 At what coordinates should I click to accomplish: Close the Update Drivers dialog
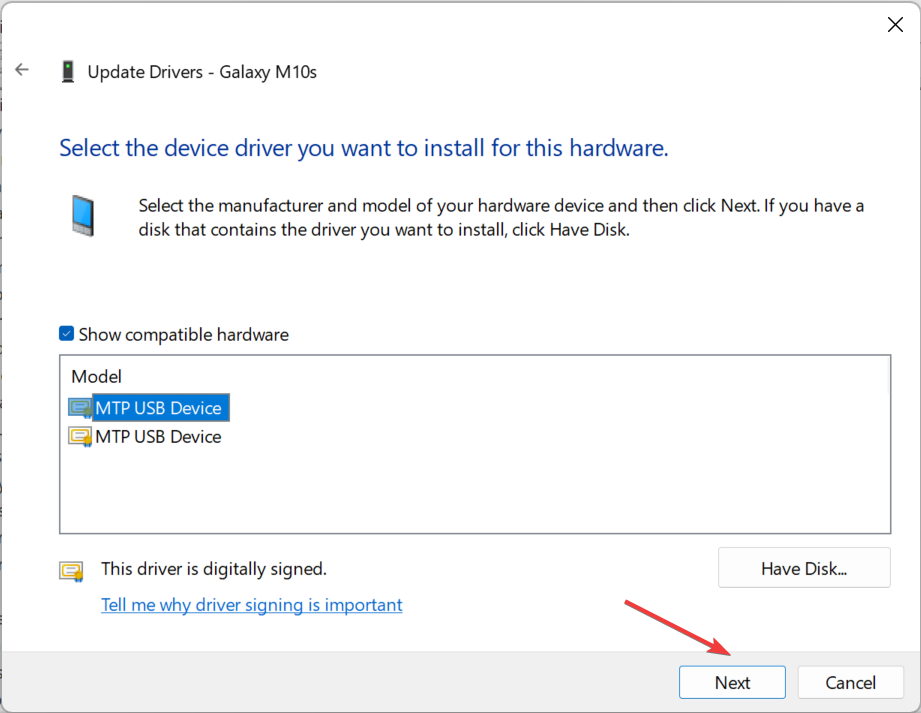pos(895,25)
